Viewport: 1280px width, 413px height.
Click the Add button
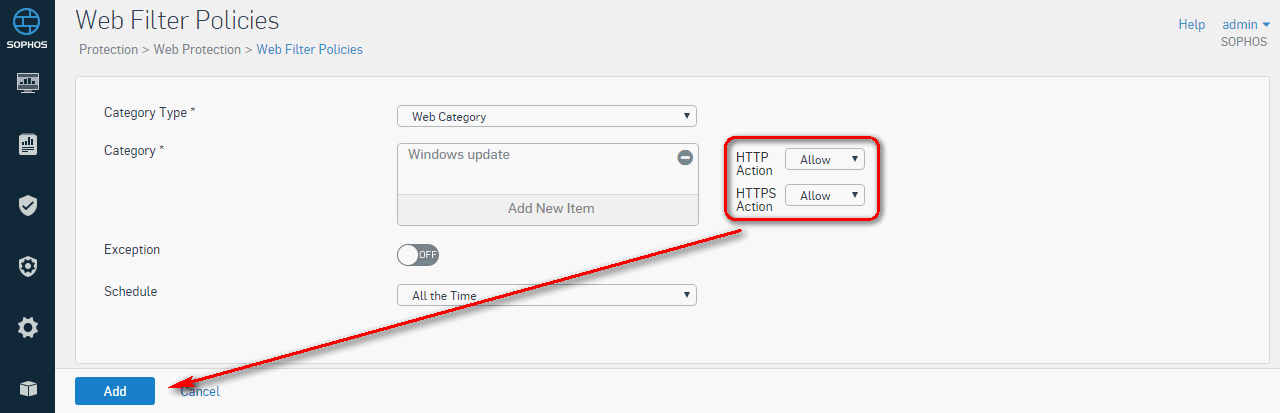[x=115, y=391]
